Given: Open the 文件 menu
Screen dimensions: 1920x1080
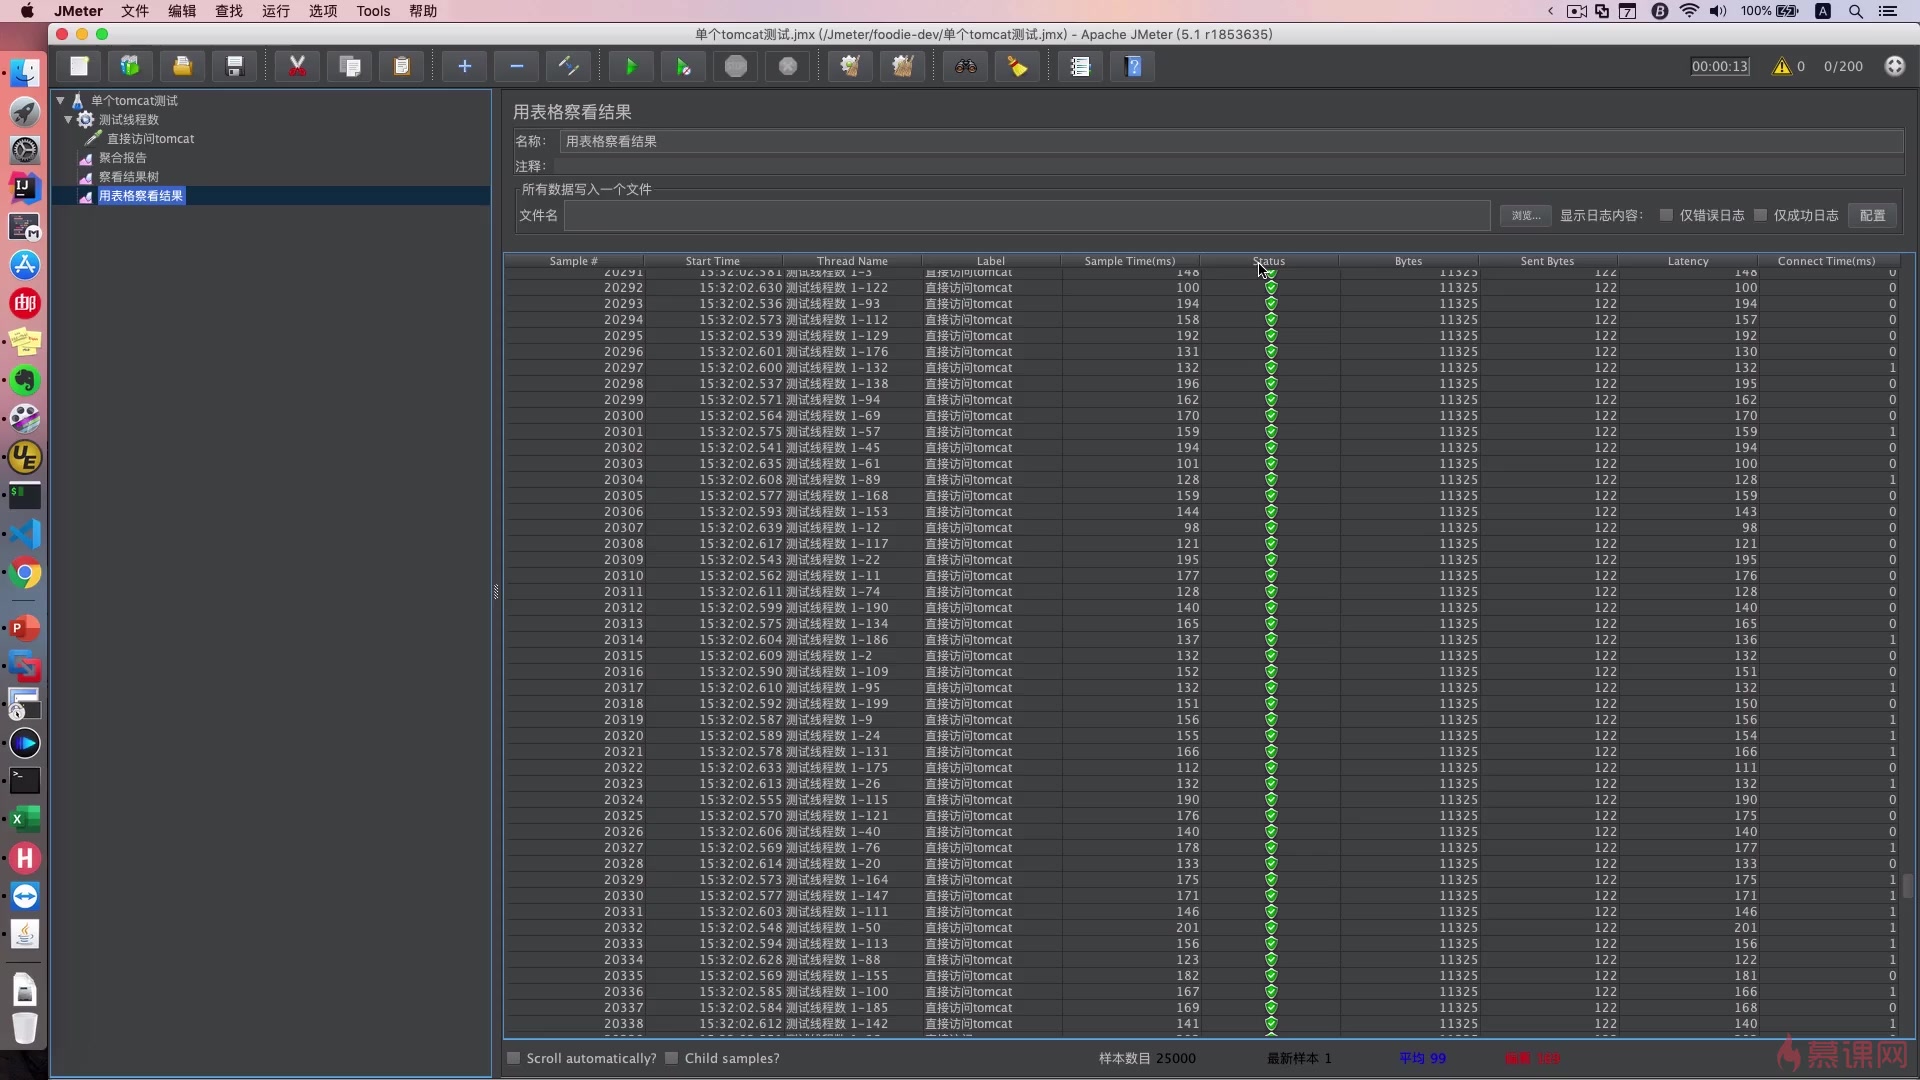Looking at the screenshot, I should 134,11.
